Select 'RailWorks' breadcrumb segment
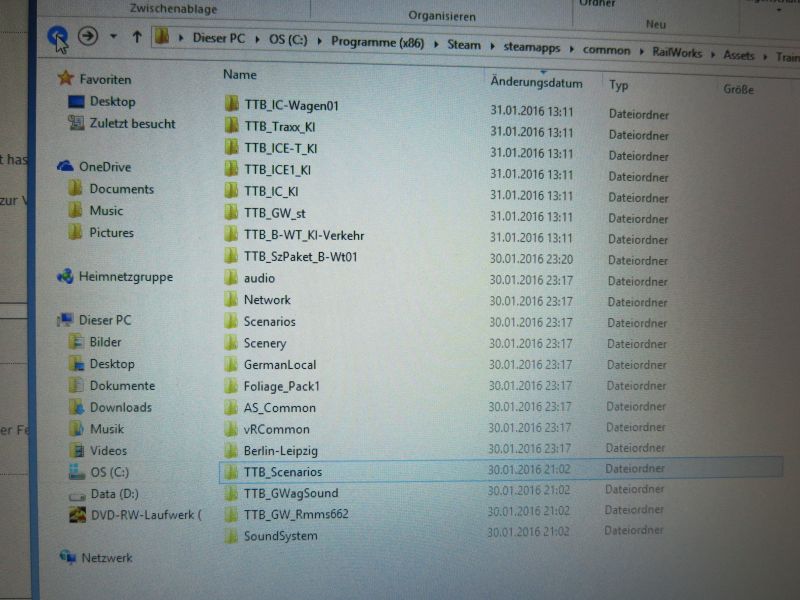This screenshot has height=600, width=800. coord(677,53)
